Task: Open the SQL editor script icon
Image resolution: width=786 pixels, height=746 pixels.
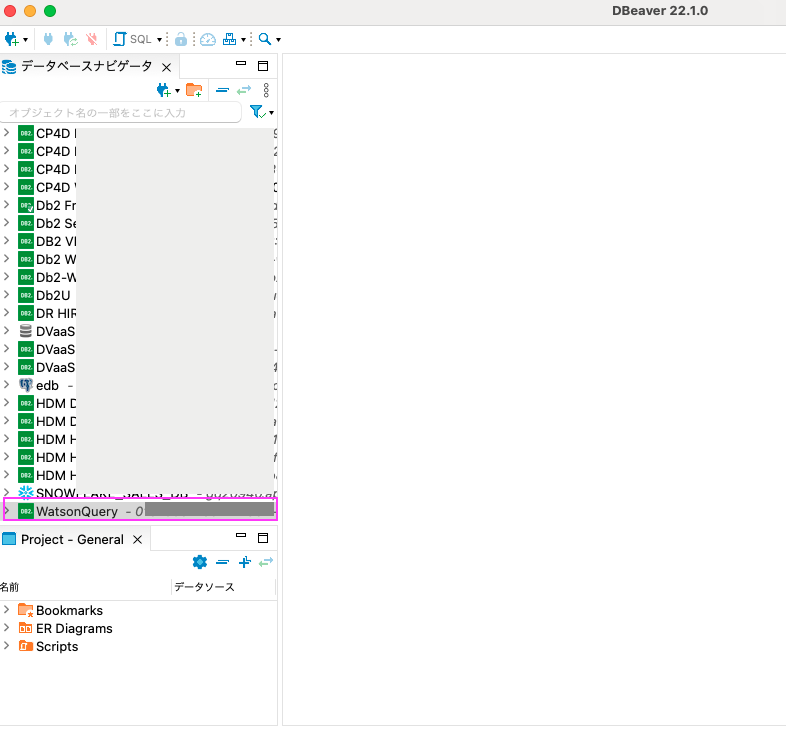Action: click(119, 39)
